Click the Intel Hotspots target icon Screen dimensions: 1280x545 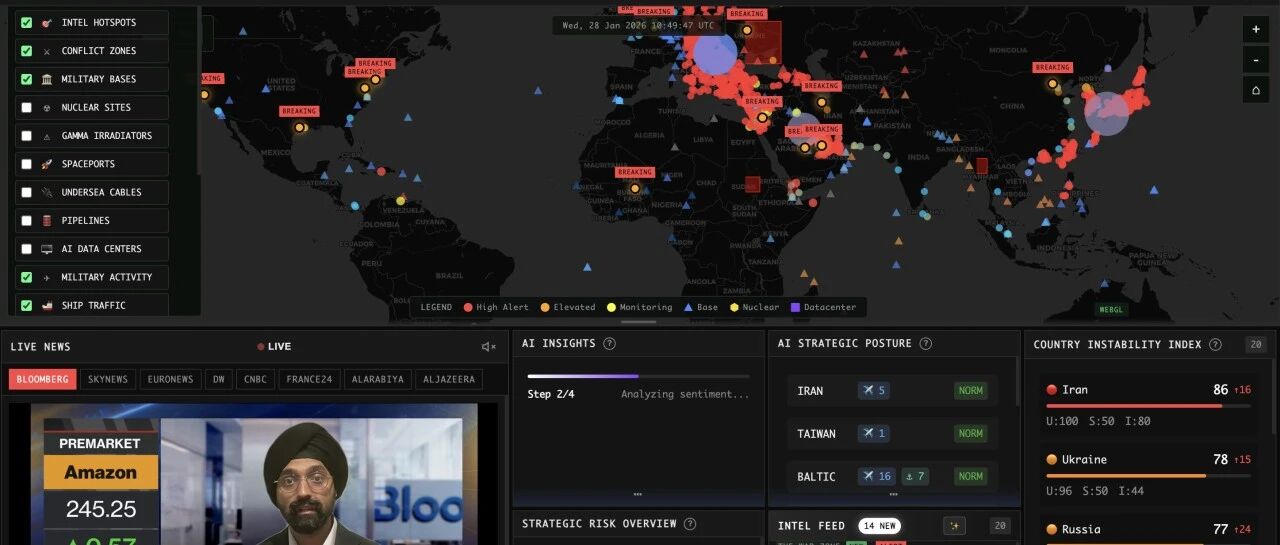[x=47, y=23]
